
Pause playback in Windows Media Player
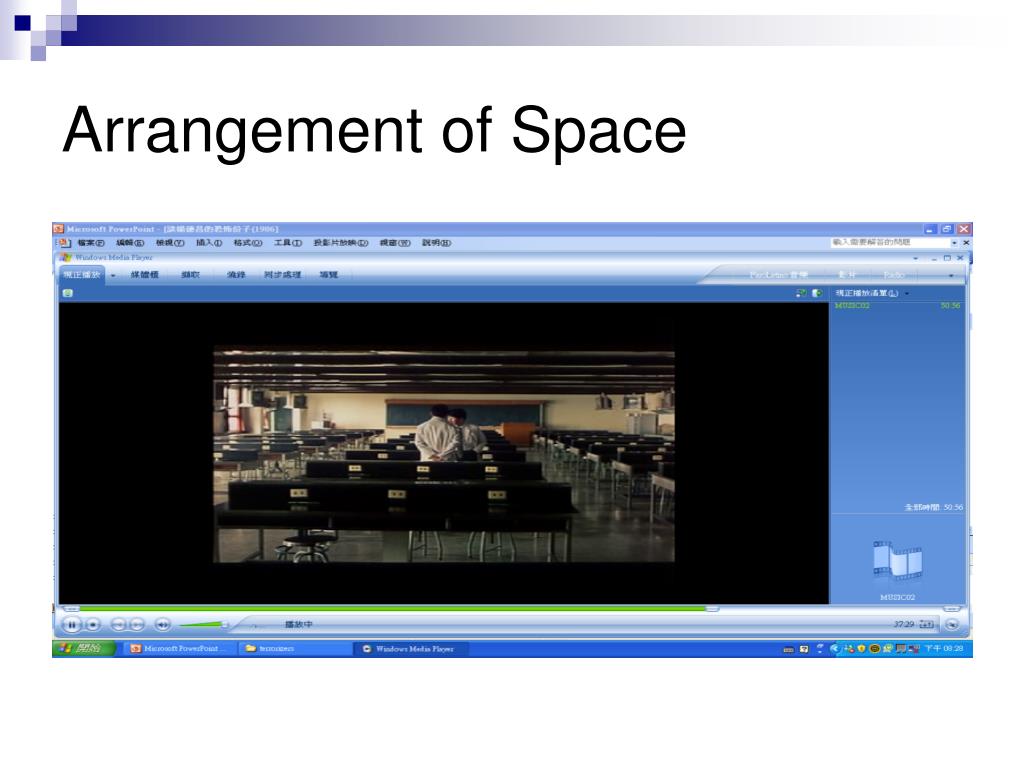(71, 625)
